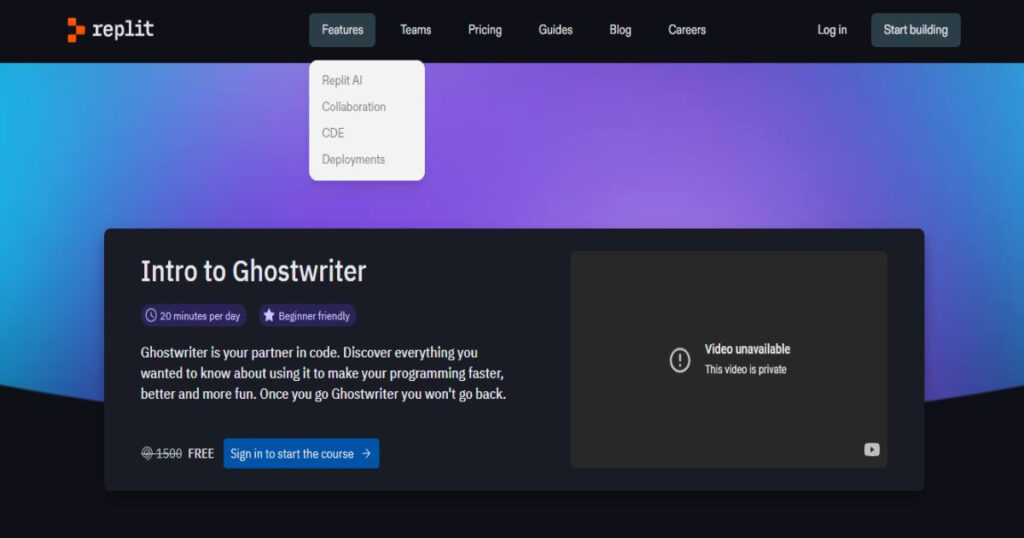Go to the Pricing page
This screenshot has height=538, width=1024.
point(485,30)
